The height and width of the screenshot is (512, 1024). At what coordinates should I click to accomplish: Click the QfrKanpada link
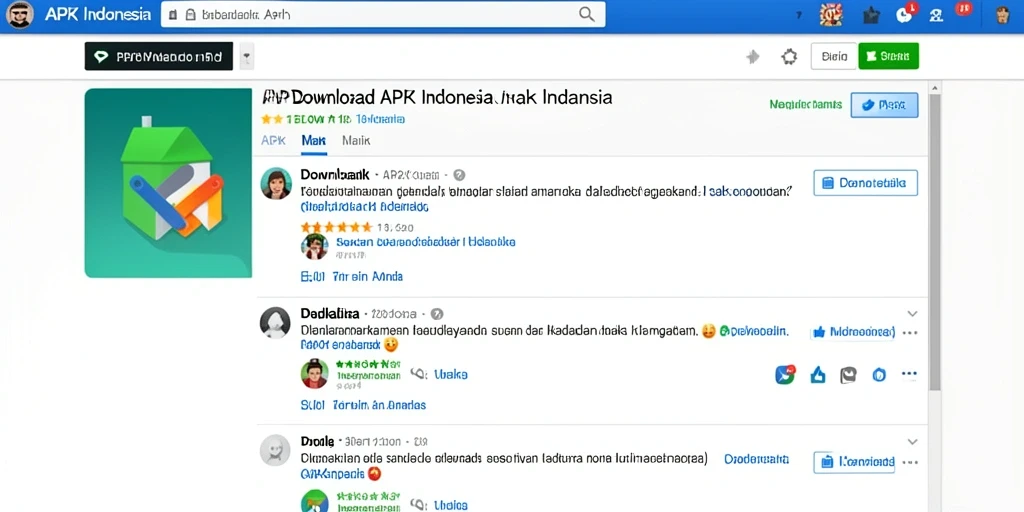[332, 473]
